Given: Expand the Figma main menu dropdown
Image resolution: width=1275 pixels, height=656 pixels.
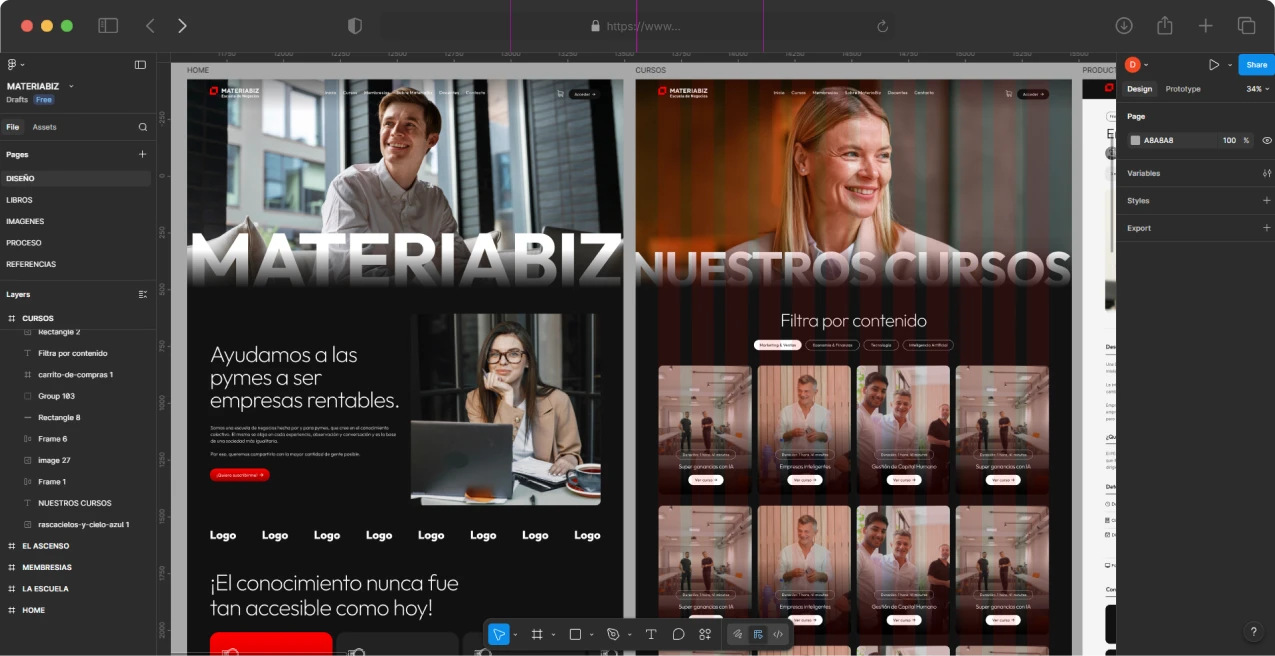Looking at the screenshot, I should click(x=15, y=65).
